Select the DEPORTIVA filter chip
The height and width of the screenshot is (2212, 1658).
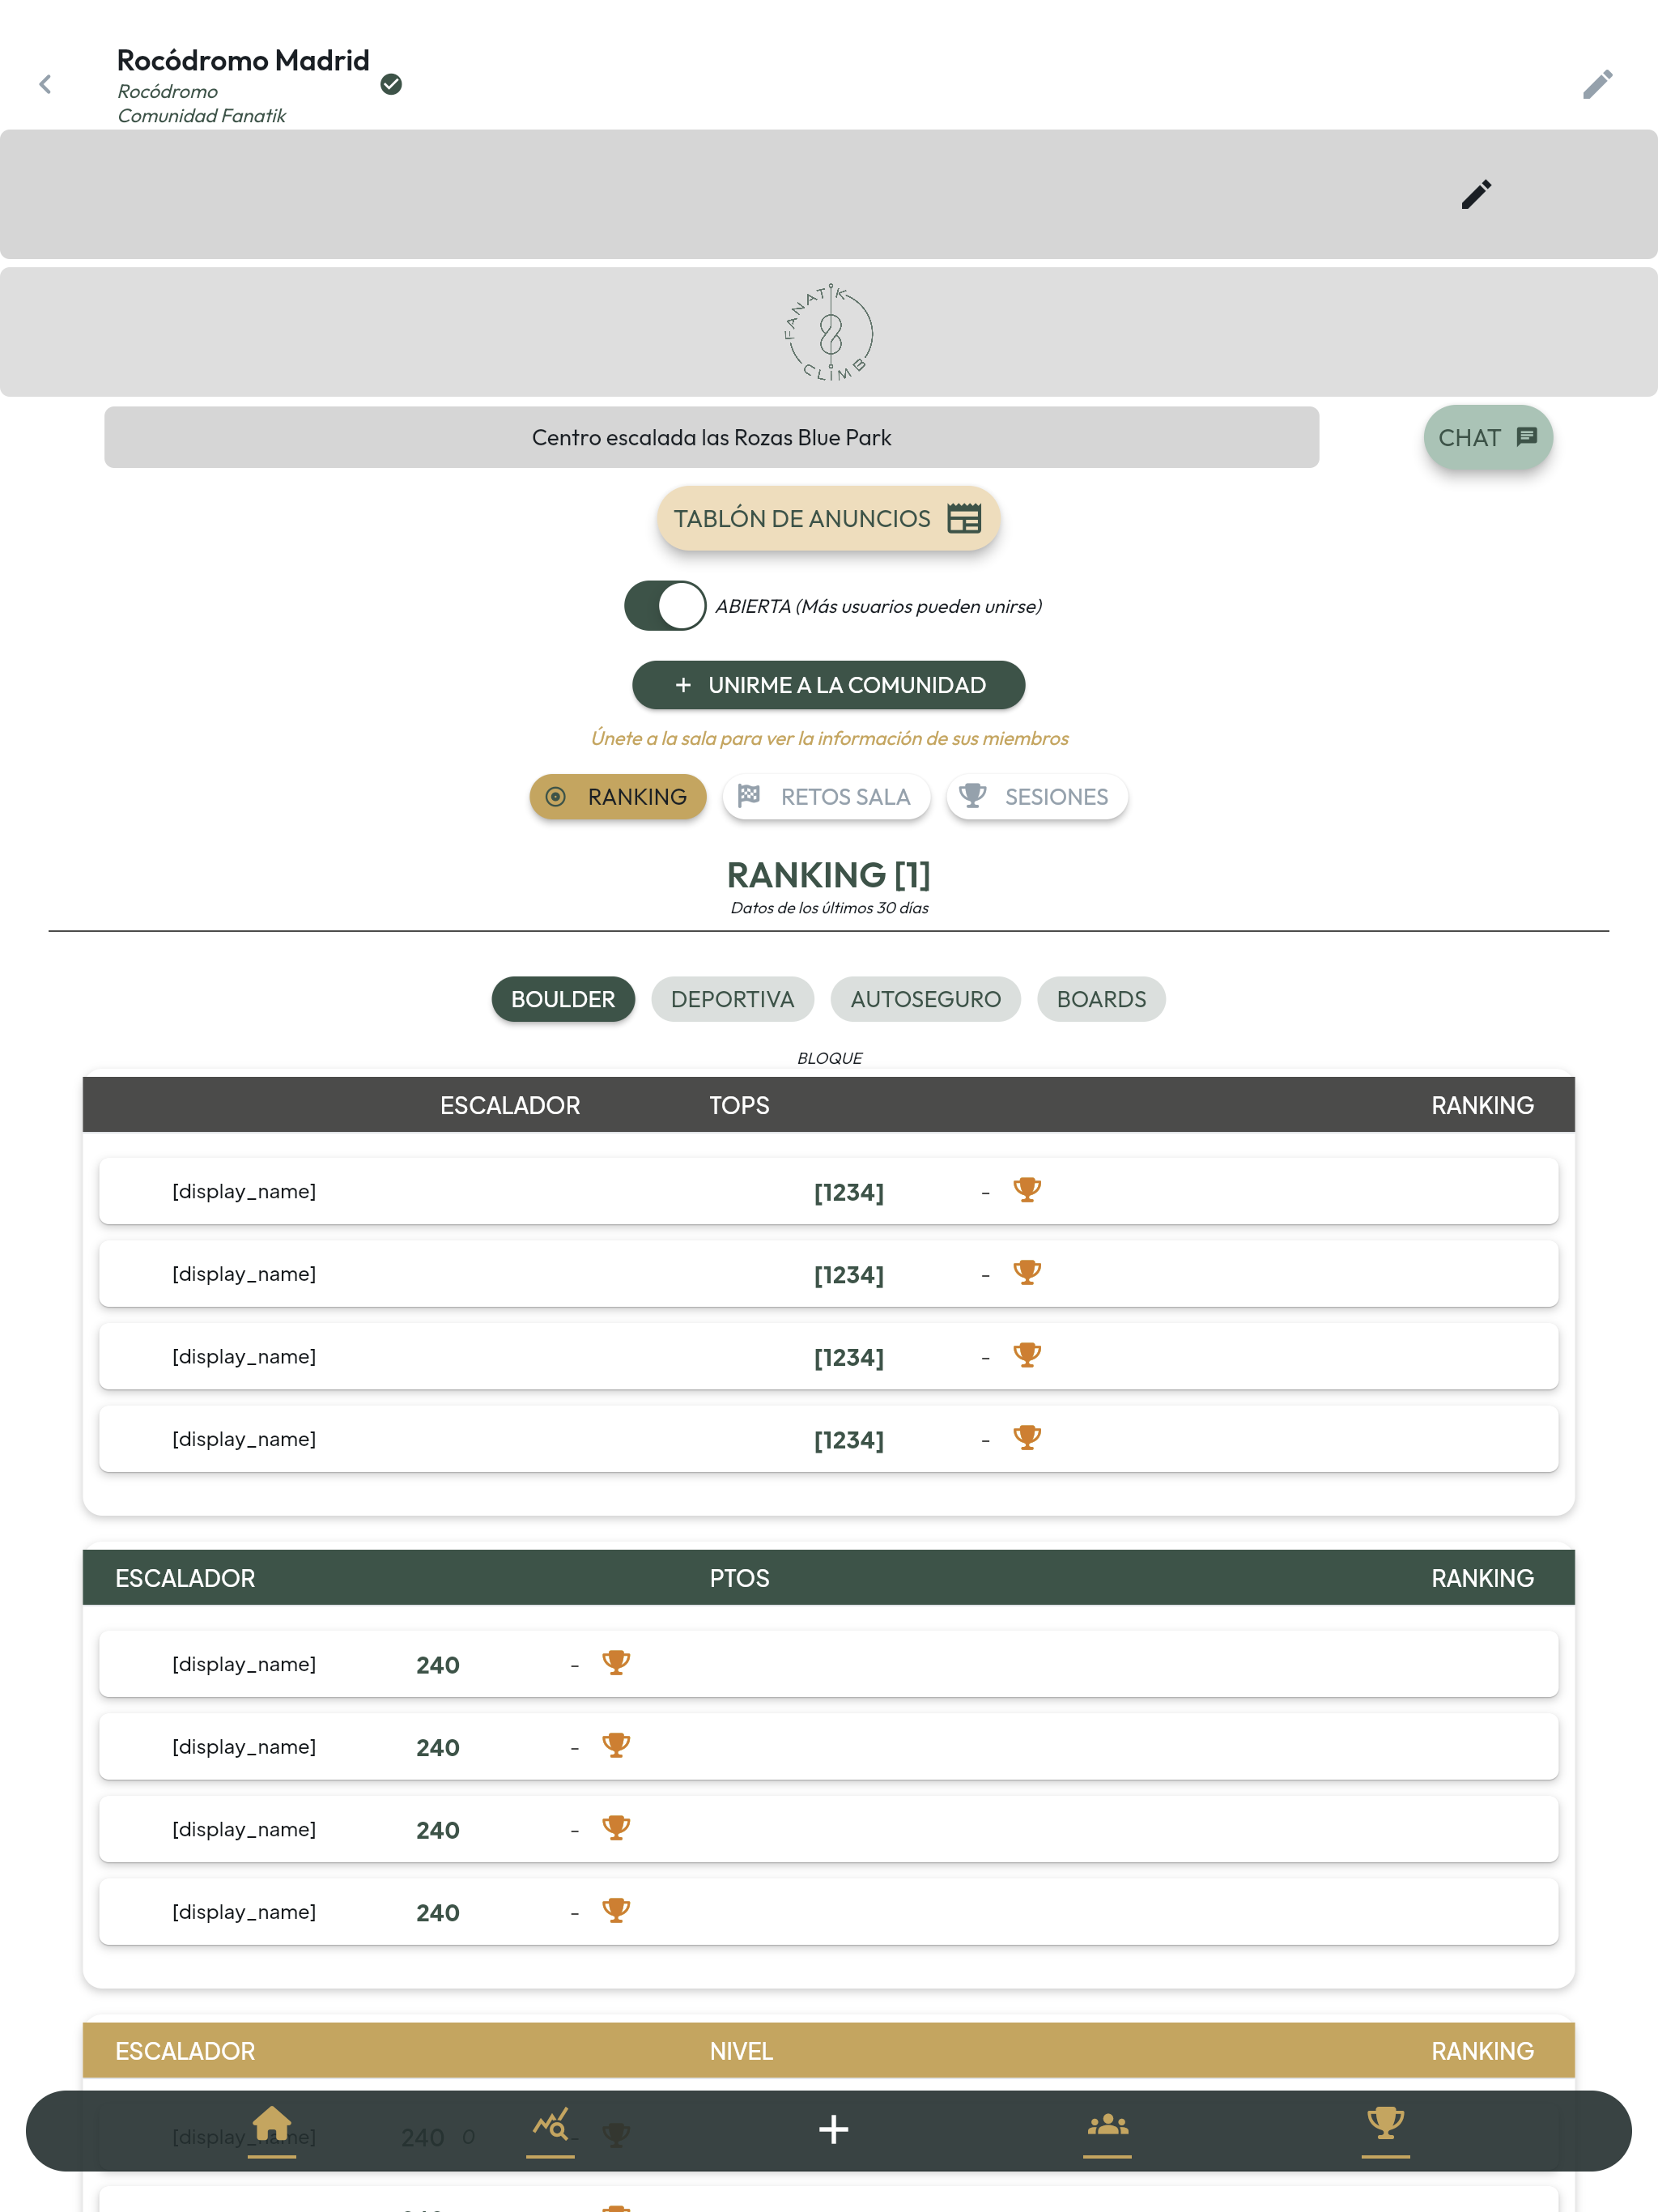coord(732,999)
